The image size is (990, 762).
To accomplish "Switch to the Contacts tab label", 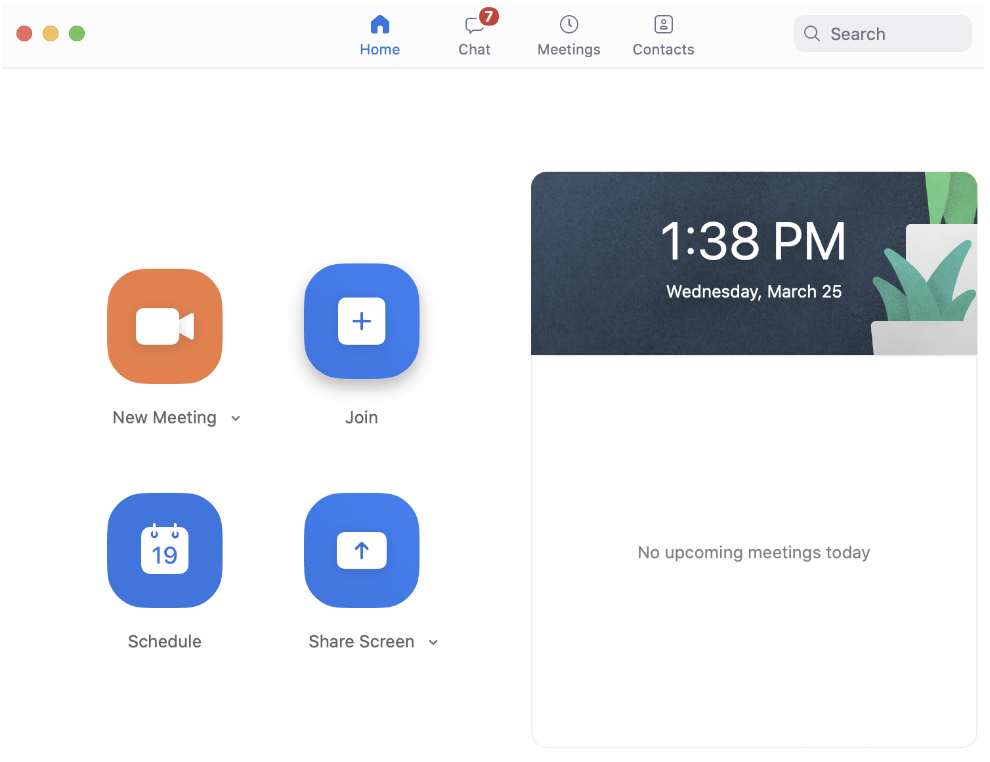I will (x=664, y=49).
